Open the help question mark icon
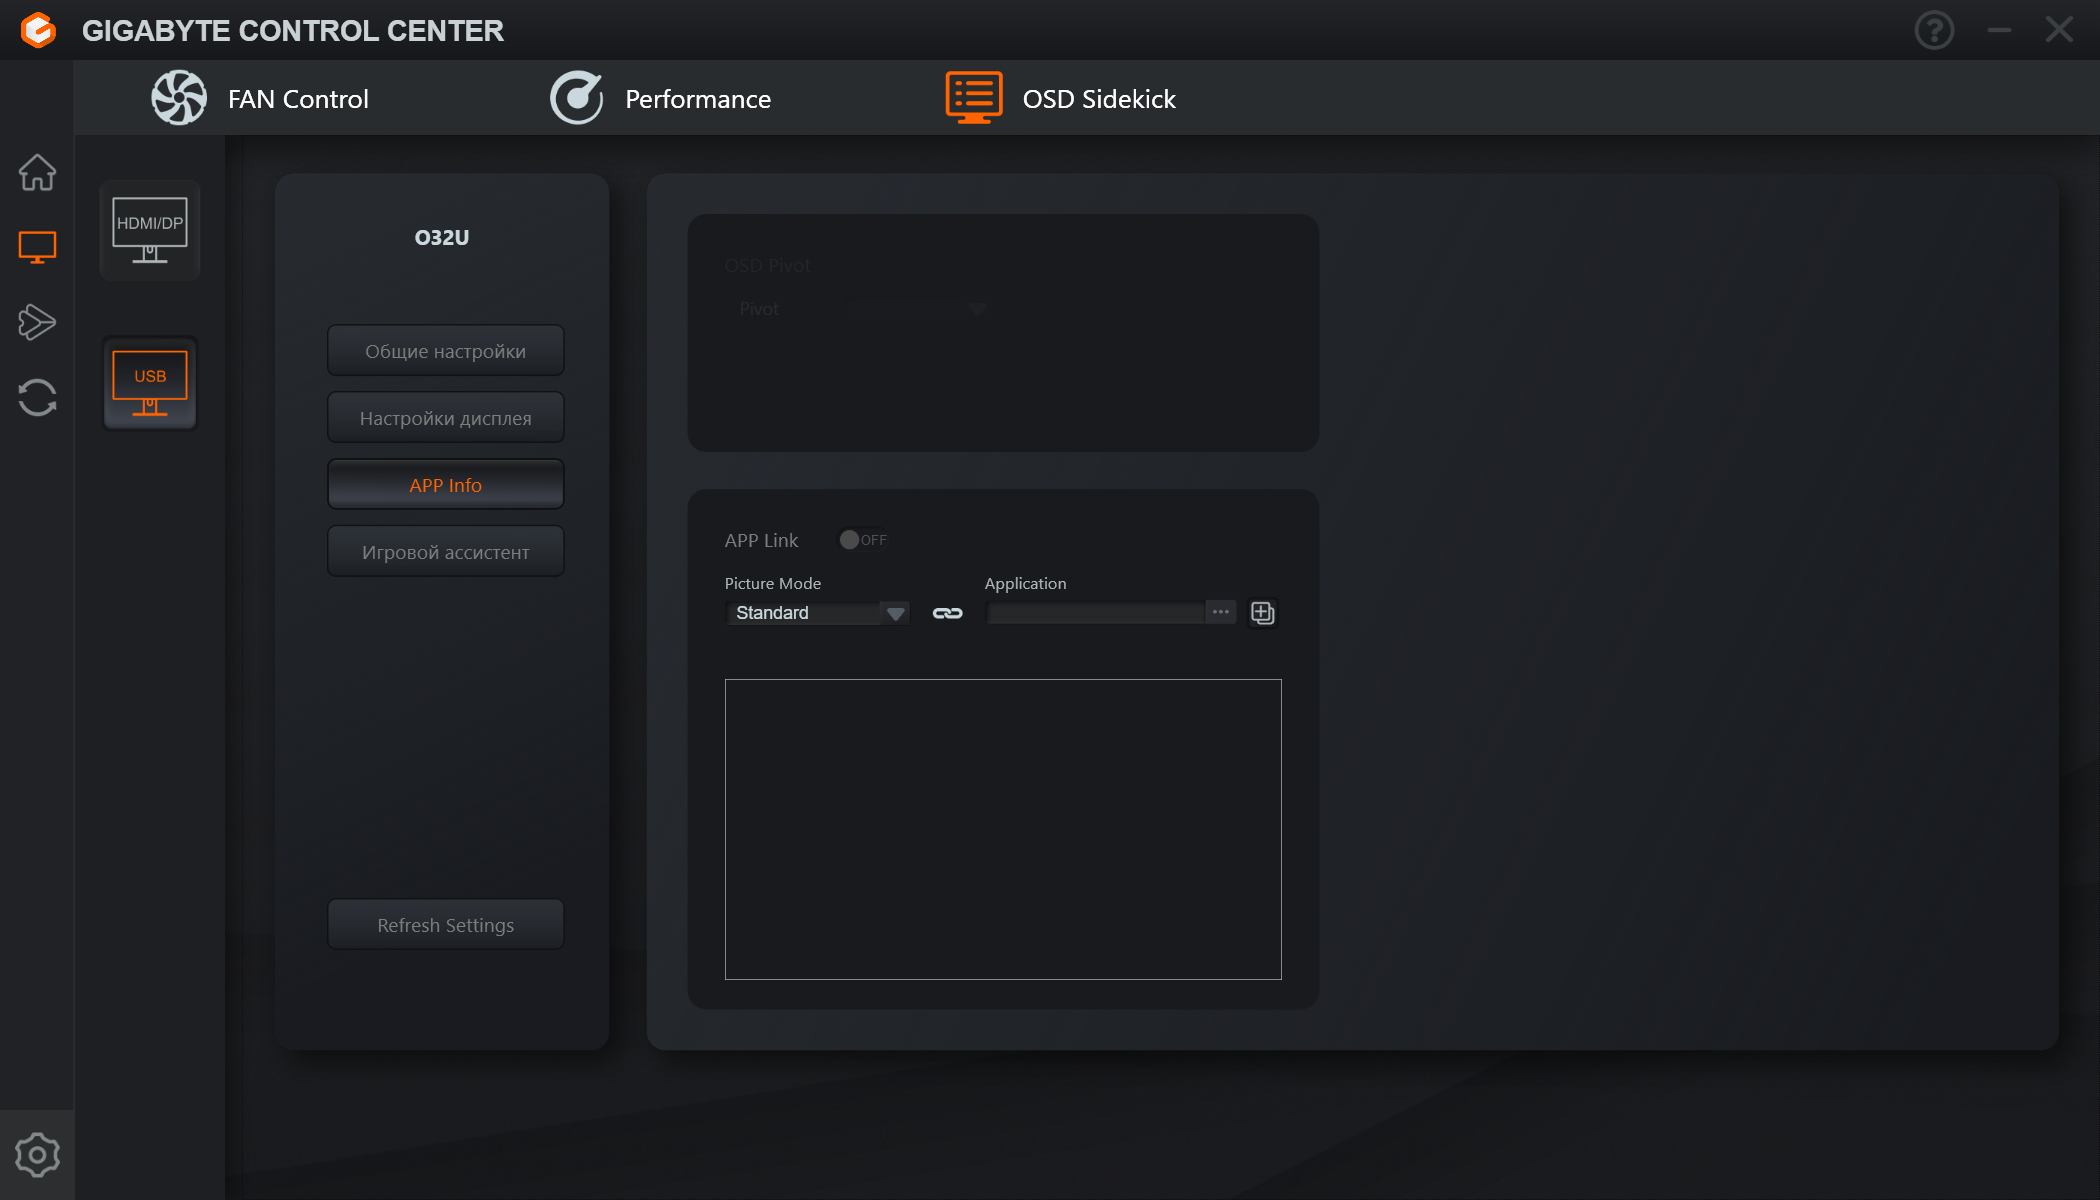Image resolution: width=2100 pixels, height=1200 pixels. 1934,30
